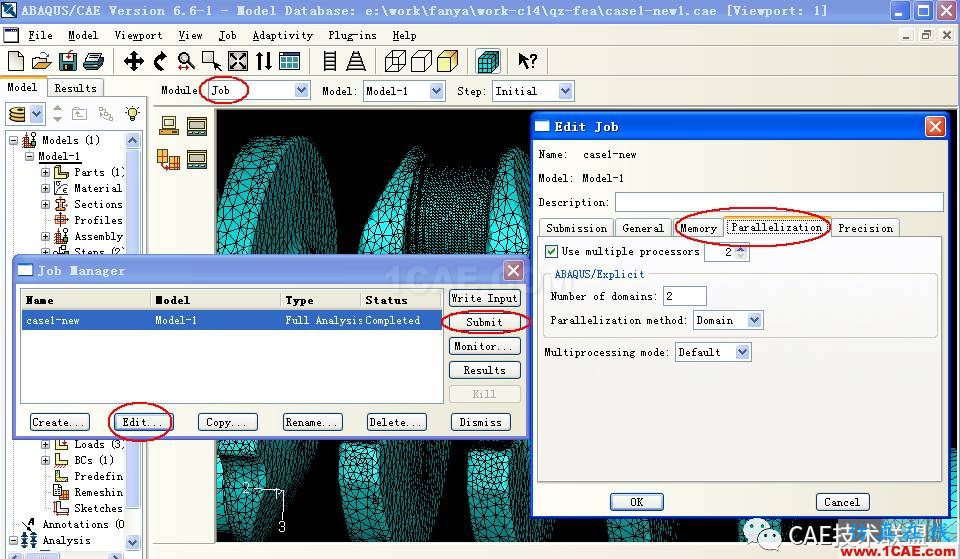The height and width of the screenshot is (559, 960).
Task: Click Create... in Job Manager
Action: click(x=59, y=422)
